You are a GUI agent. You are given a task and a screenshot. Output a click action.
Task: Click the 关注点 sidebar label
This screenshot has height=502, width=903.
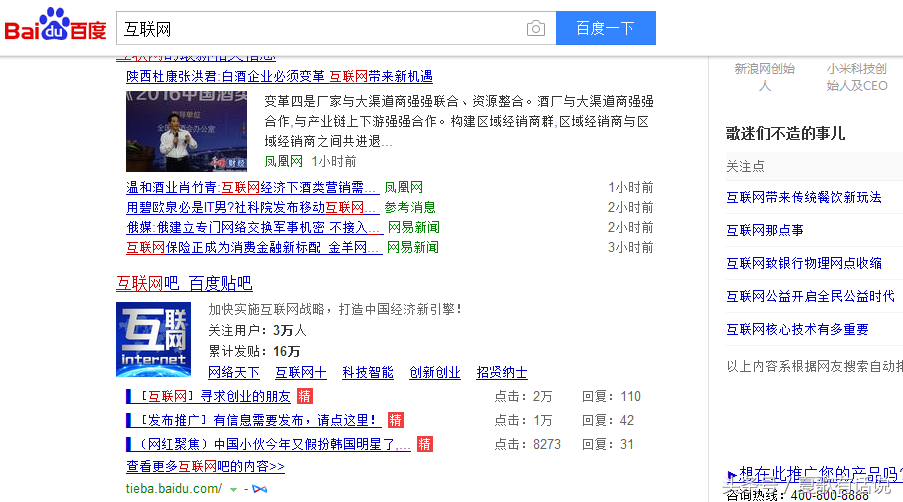click(x=745, y=166)
